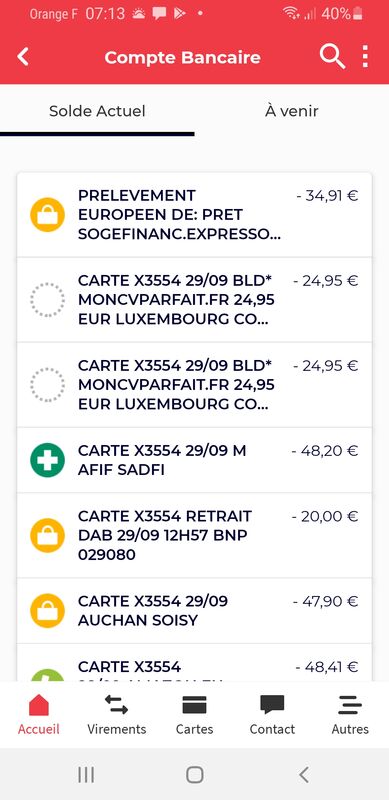Open the PRET SOGEFINANC transaction details
This screenshot has height=800, width=389.
194,215
